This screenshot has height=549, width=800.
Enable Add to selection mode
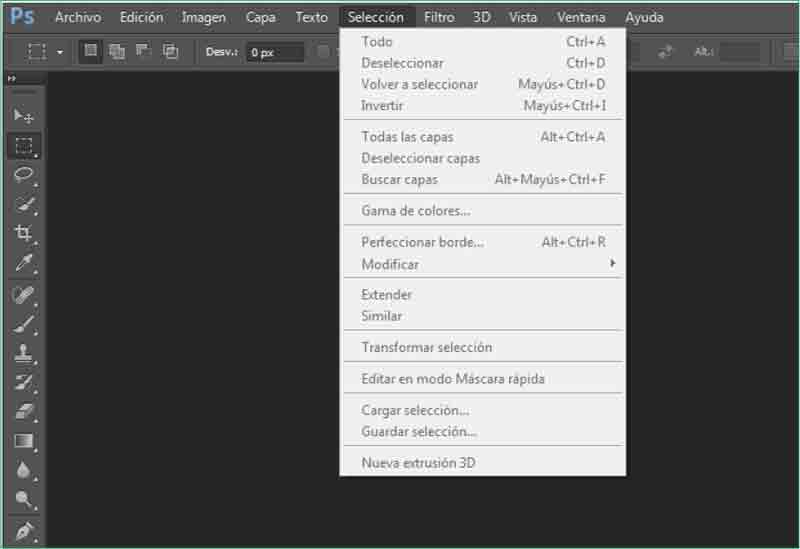(x=117, y=52)
